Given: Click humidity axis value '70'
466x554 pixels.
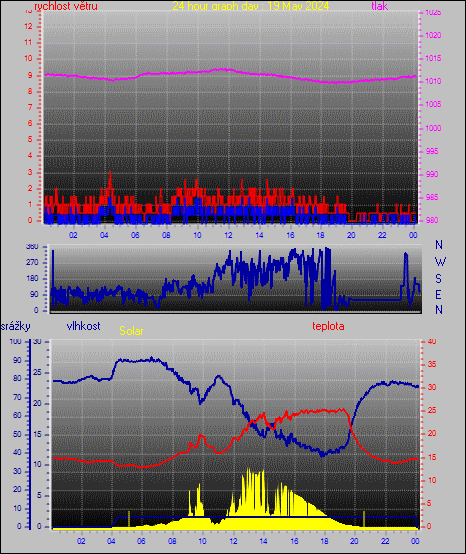Looking at the screenshot, I should click(x=17, y=397).
